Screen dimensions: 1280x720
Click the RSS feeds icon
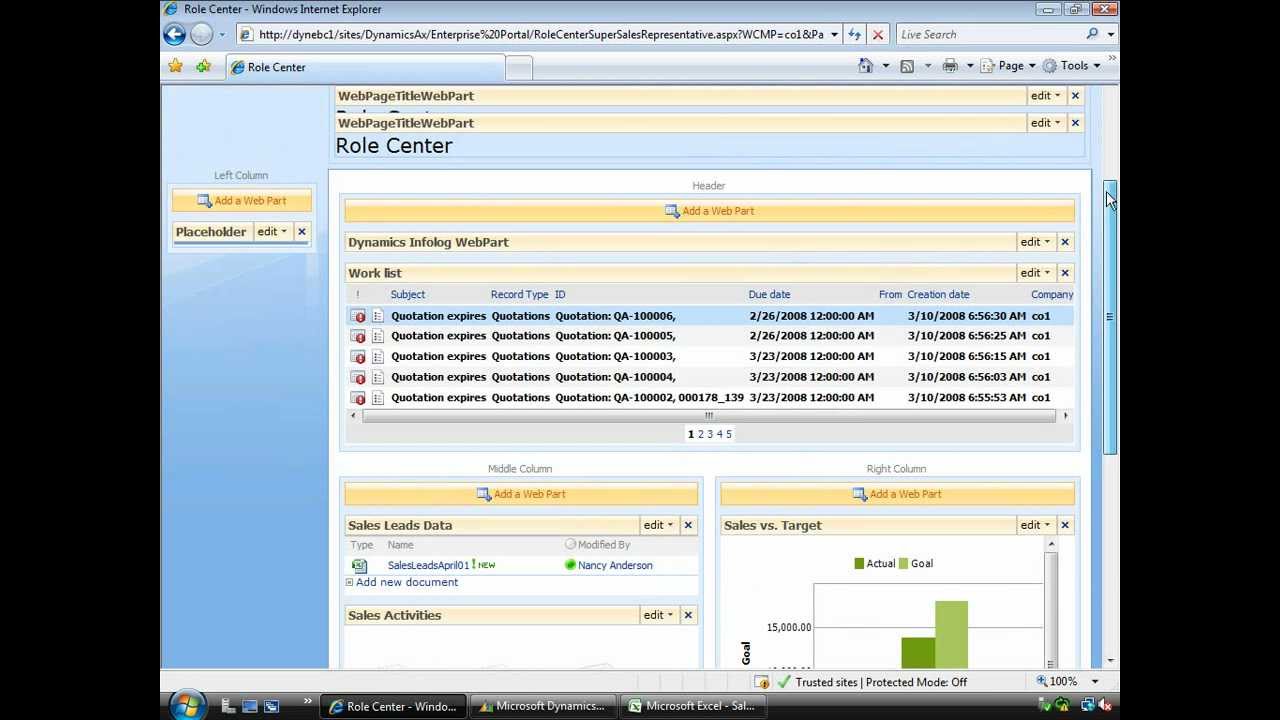click(x=907, y=66)
